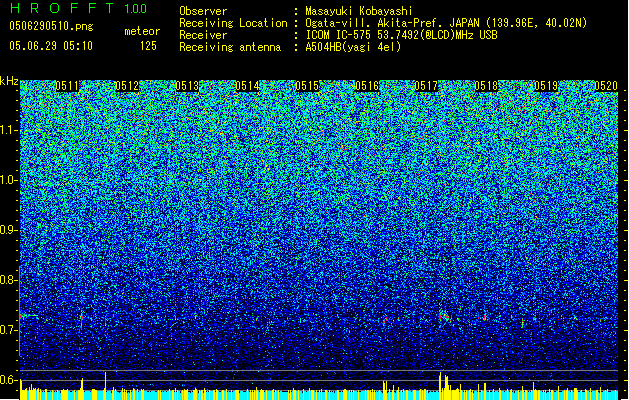Click the 0515 time marker

(307, 86)
